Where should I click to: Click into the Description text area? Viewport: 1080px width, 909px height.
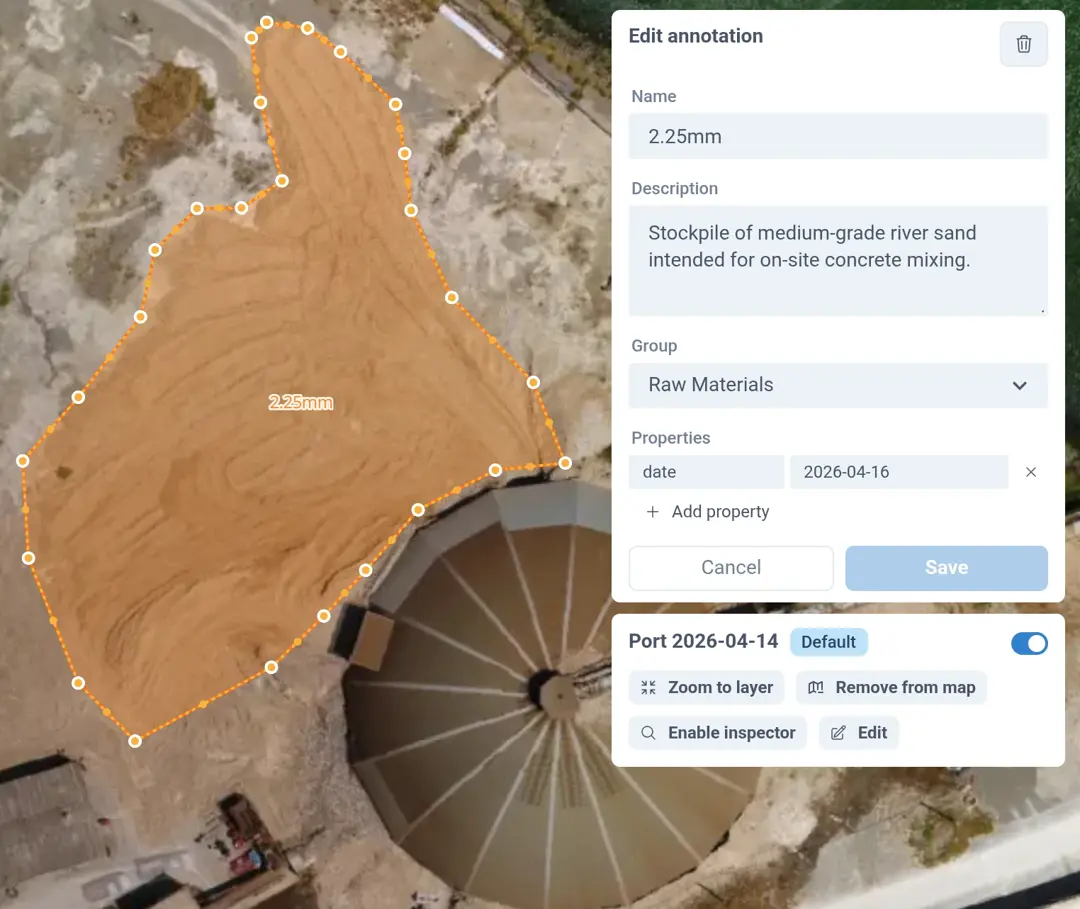click(837, 260)
